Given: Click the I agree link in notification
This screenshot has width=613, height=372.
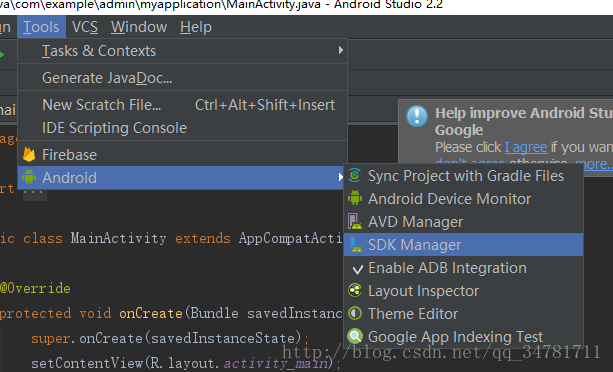Looking at the screenshot, I should click(526, 147).
